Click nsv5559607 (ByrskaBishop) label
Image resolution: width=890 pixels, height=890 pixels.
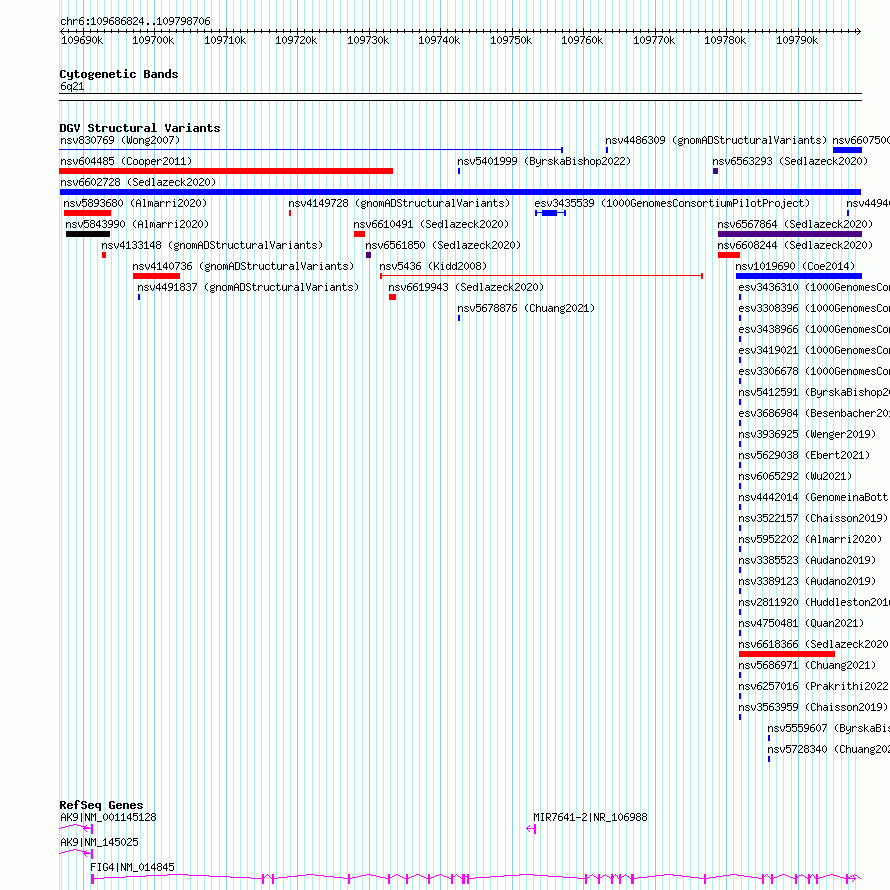[829, 728]
